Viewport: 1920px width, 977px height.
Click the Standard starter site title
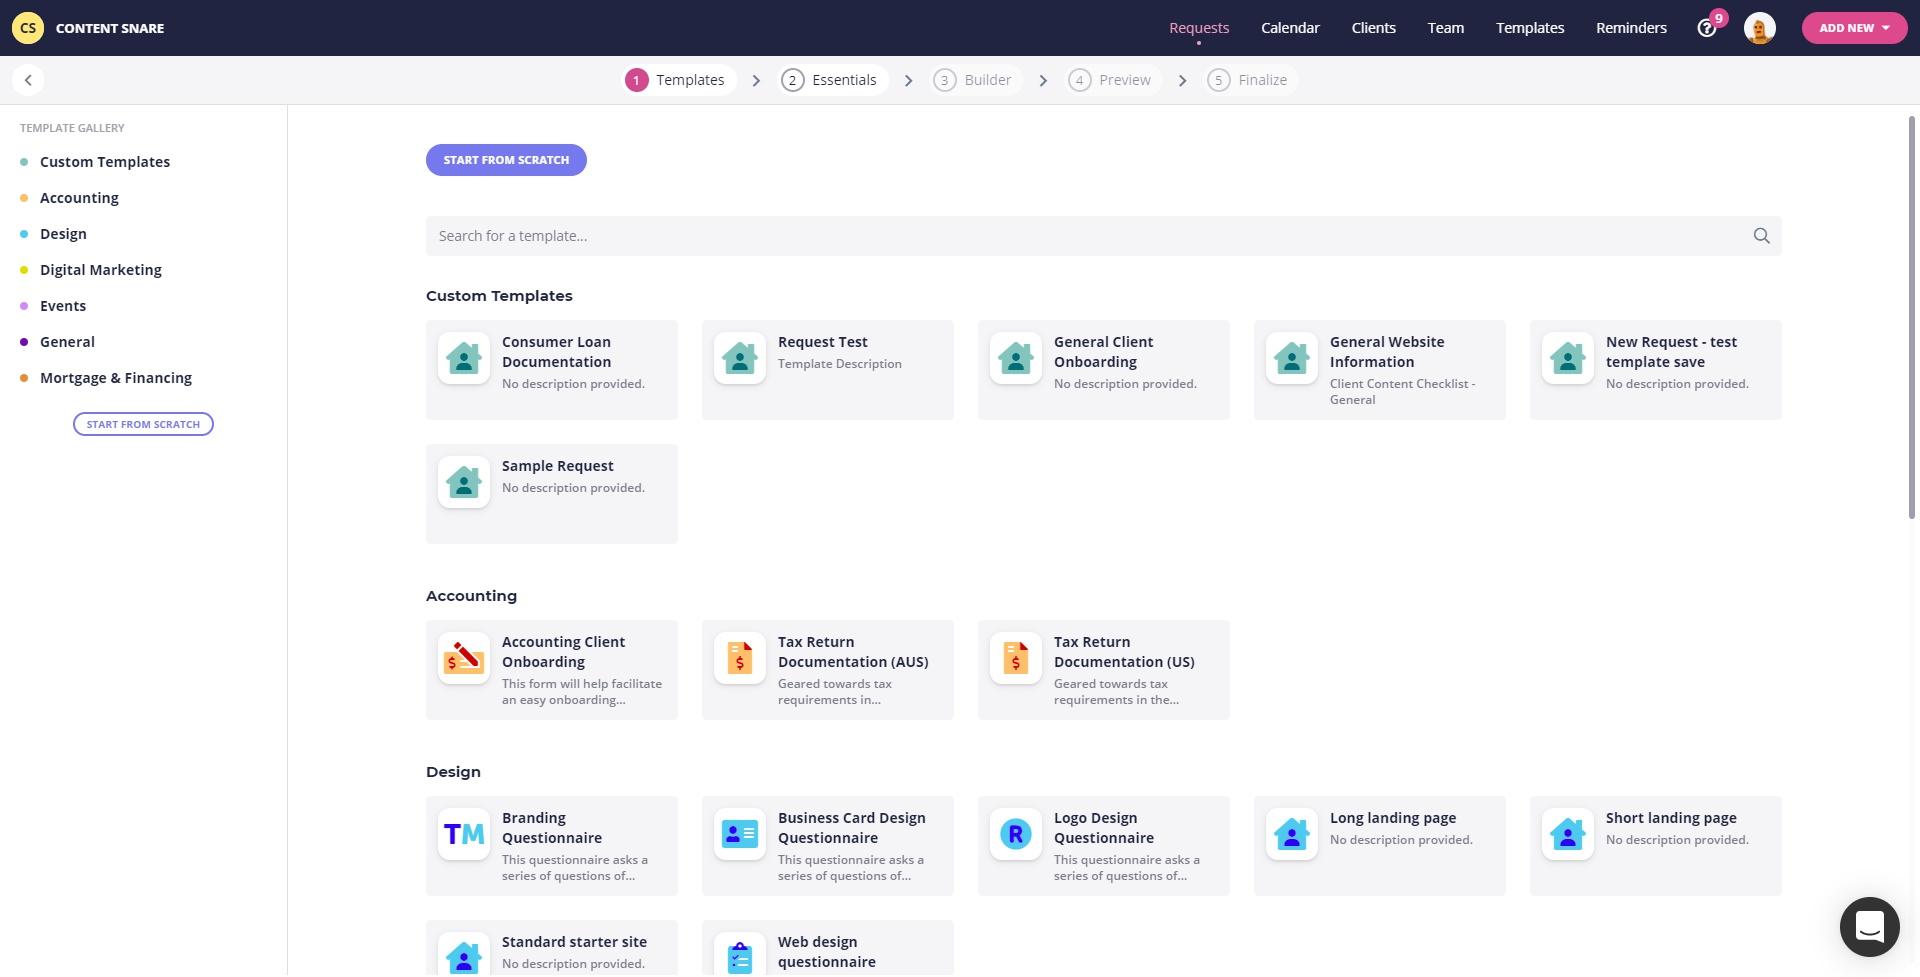tap(574, 942)
